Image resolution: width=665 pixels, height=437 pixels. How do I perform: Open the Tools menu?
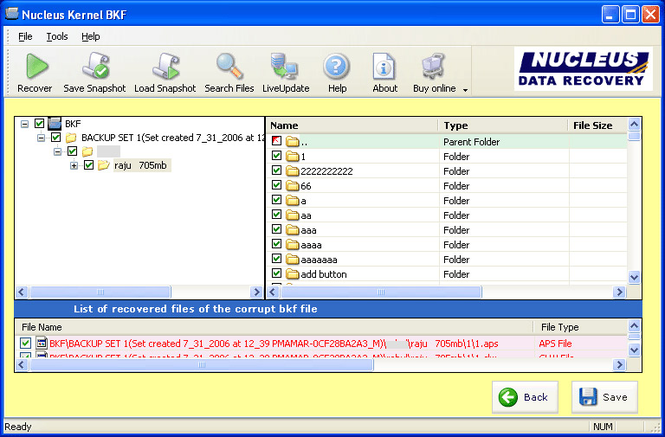tap(57, 36)
